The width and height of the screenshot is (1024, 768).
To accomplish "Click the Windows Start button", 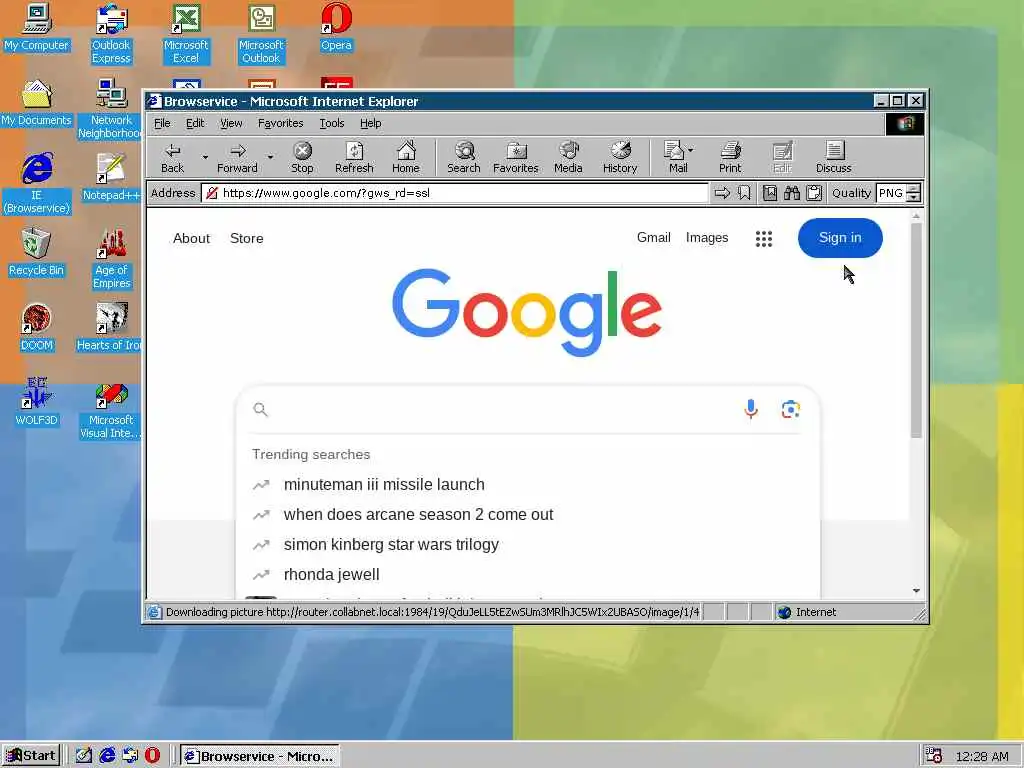I will (x=31, y=756).
